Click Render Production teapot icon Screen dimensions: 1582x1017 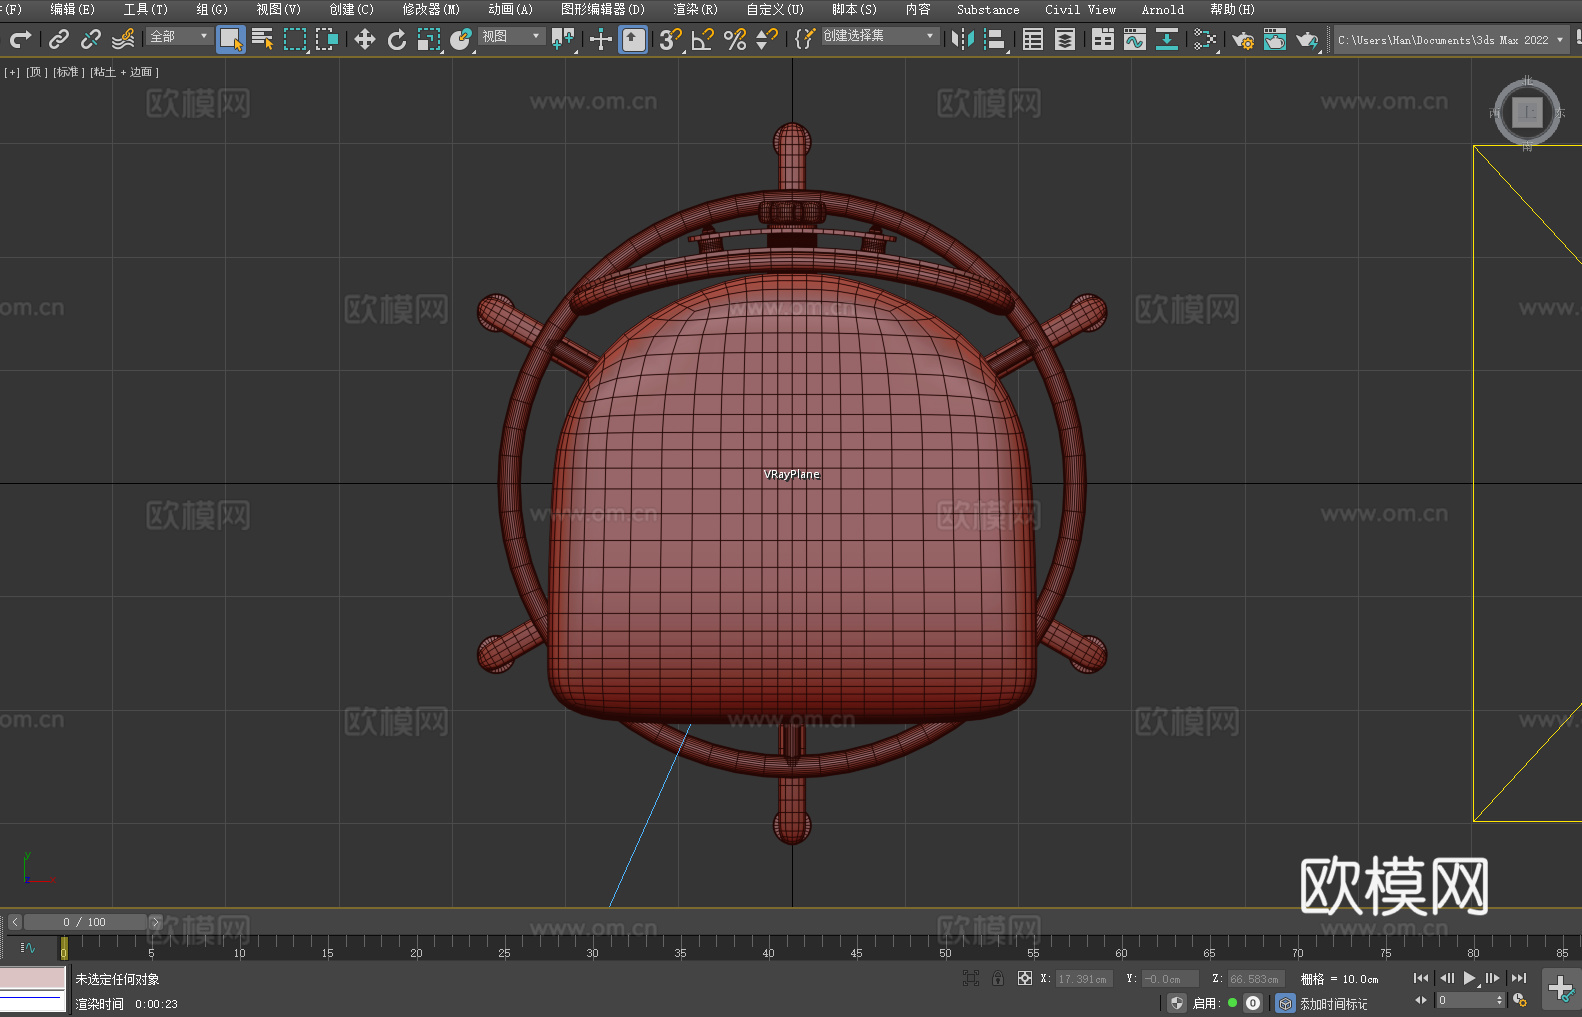coord(1307,39)
